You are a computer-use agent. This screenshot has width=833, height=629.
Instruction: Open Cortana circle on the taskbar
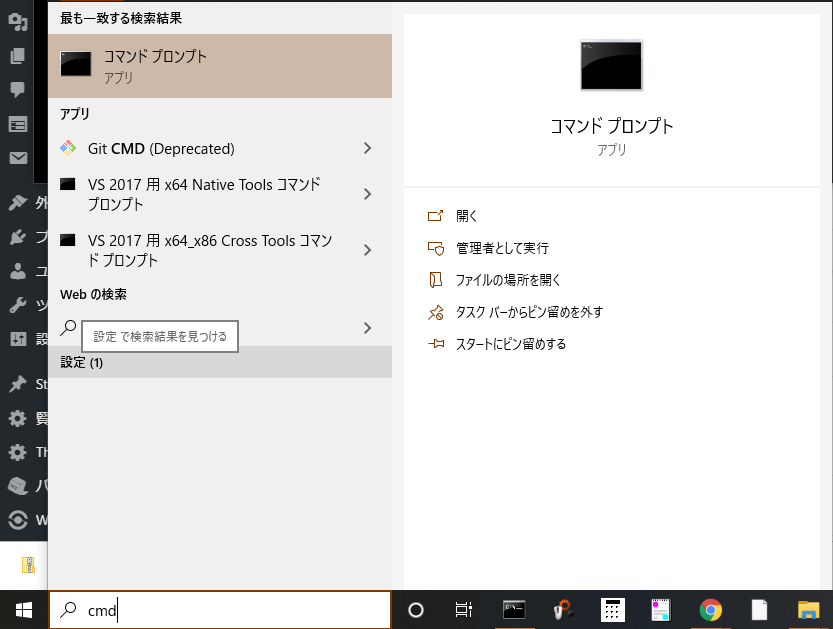coord(415,610)
